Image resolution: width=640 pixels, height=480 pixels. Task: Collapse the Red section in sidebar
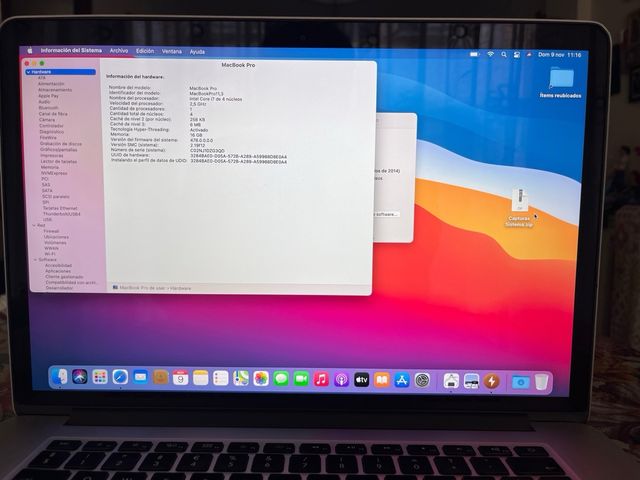(34, 225)
